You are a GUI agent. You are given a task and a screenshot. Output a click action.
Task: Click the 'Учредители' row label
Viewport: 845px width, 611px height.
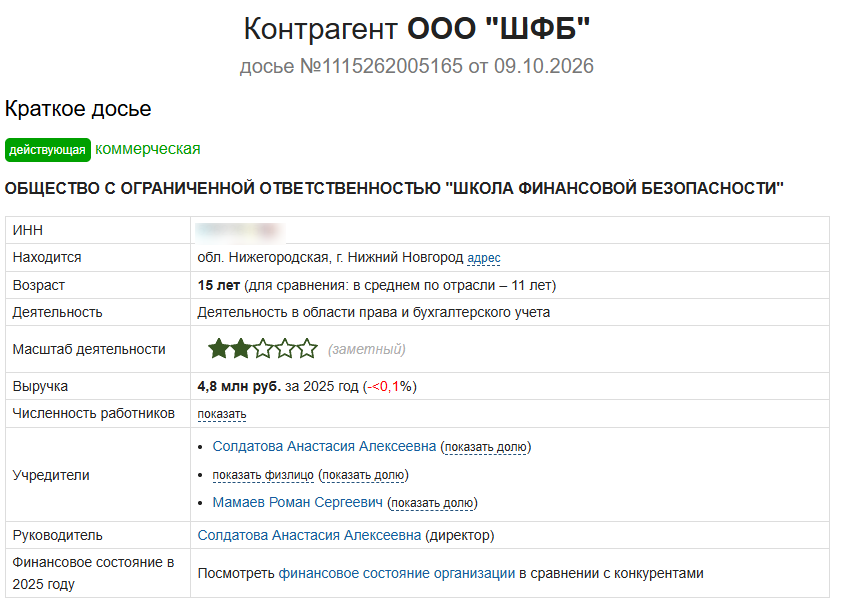tap(51, 475)
